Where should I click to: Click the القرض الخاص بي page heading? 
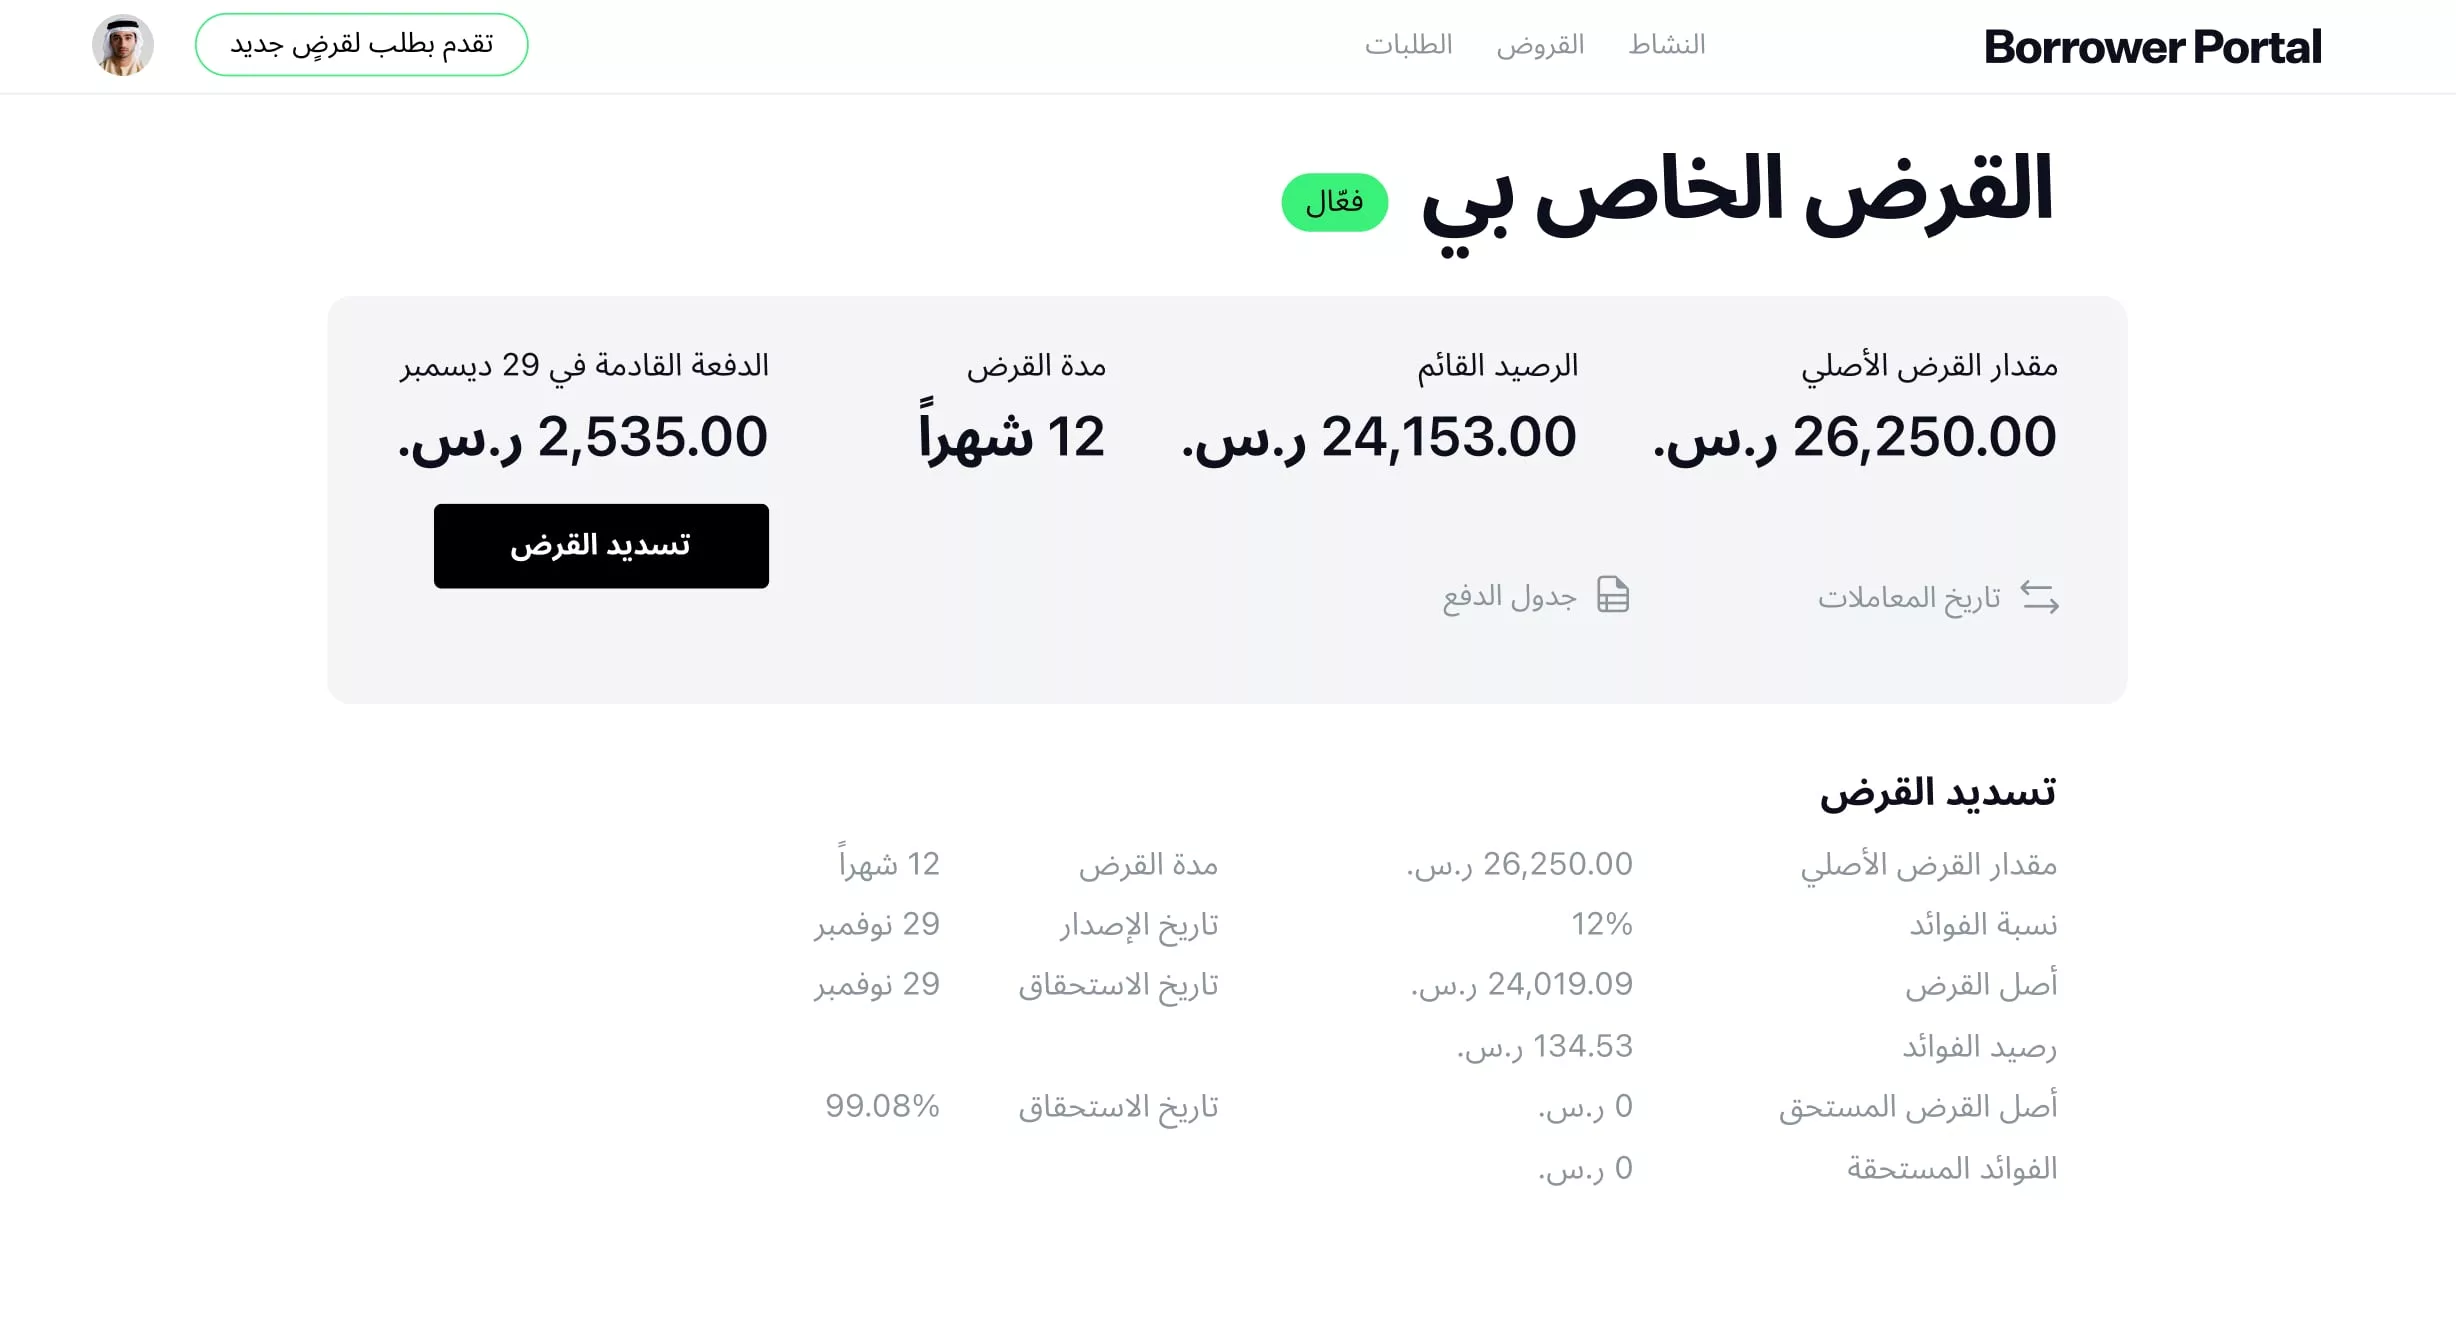(x=1737, y=197)
